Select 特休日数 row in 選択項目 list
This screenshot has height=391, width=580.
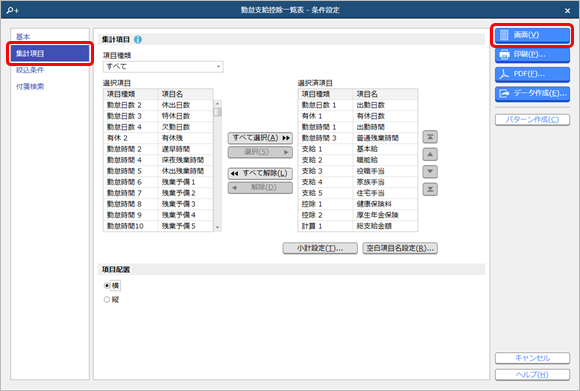pyautogui.click(x=158, y=116)
